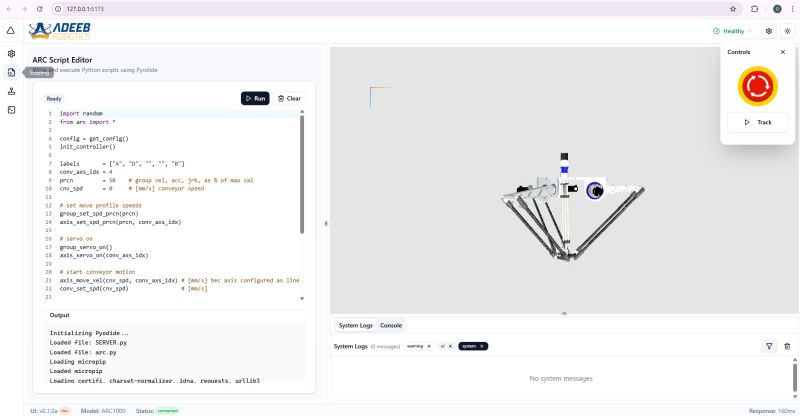Viewport: 800px width, 416px height.
Task: Filter system logs with funnel icon
Action: (x=769, y=346)
